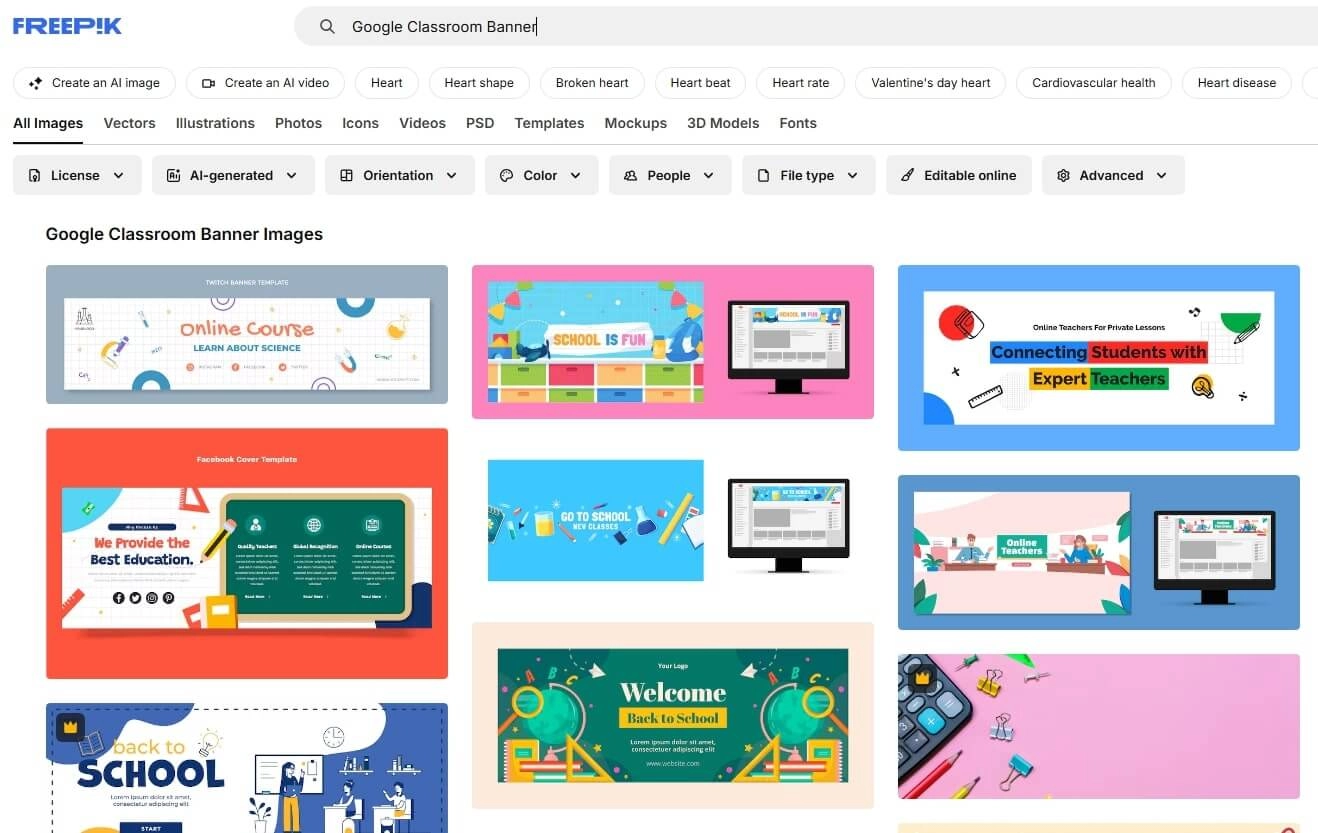This screenshot has width=1318, height=833.
Task: Open the School is Fun banner thumbnail
Action: [x=672, y=341]
